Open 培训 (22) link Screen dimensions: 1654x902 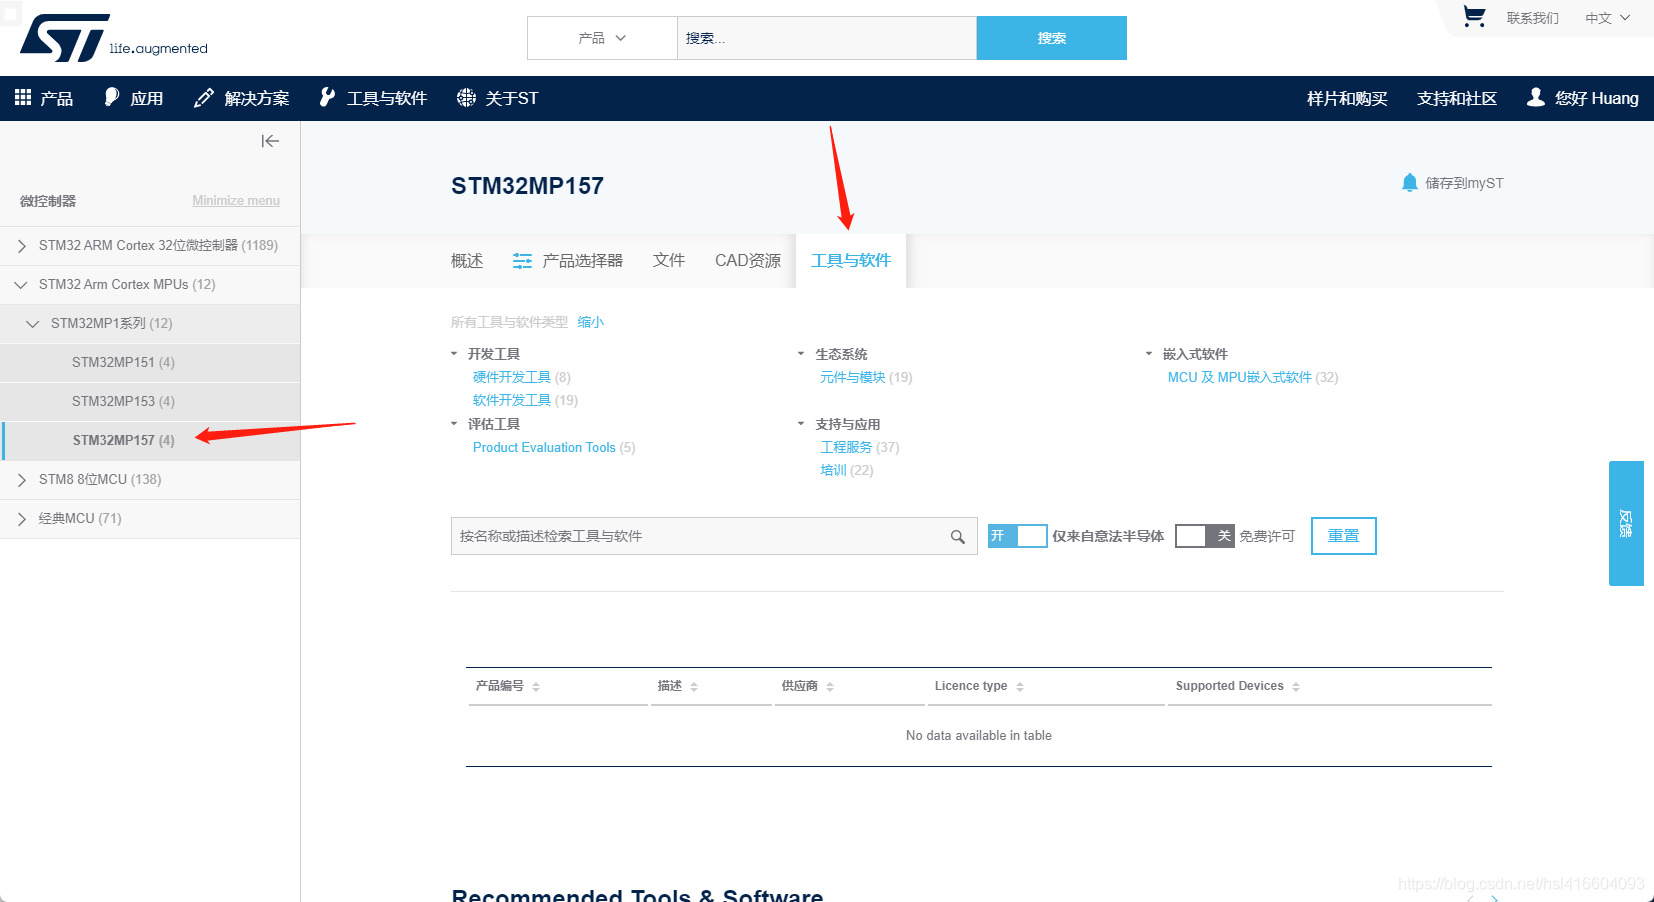coord(847,470)
